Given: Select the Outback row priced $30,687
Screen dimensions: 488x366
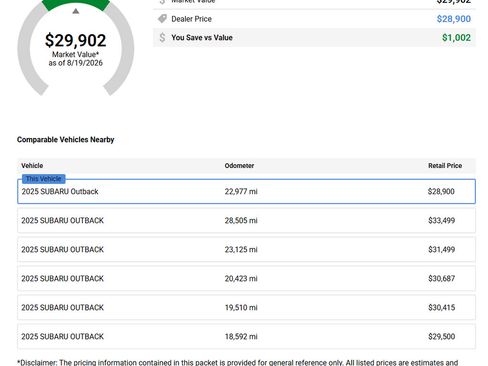Looking at the screenshot, I should pos(246,279).
